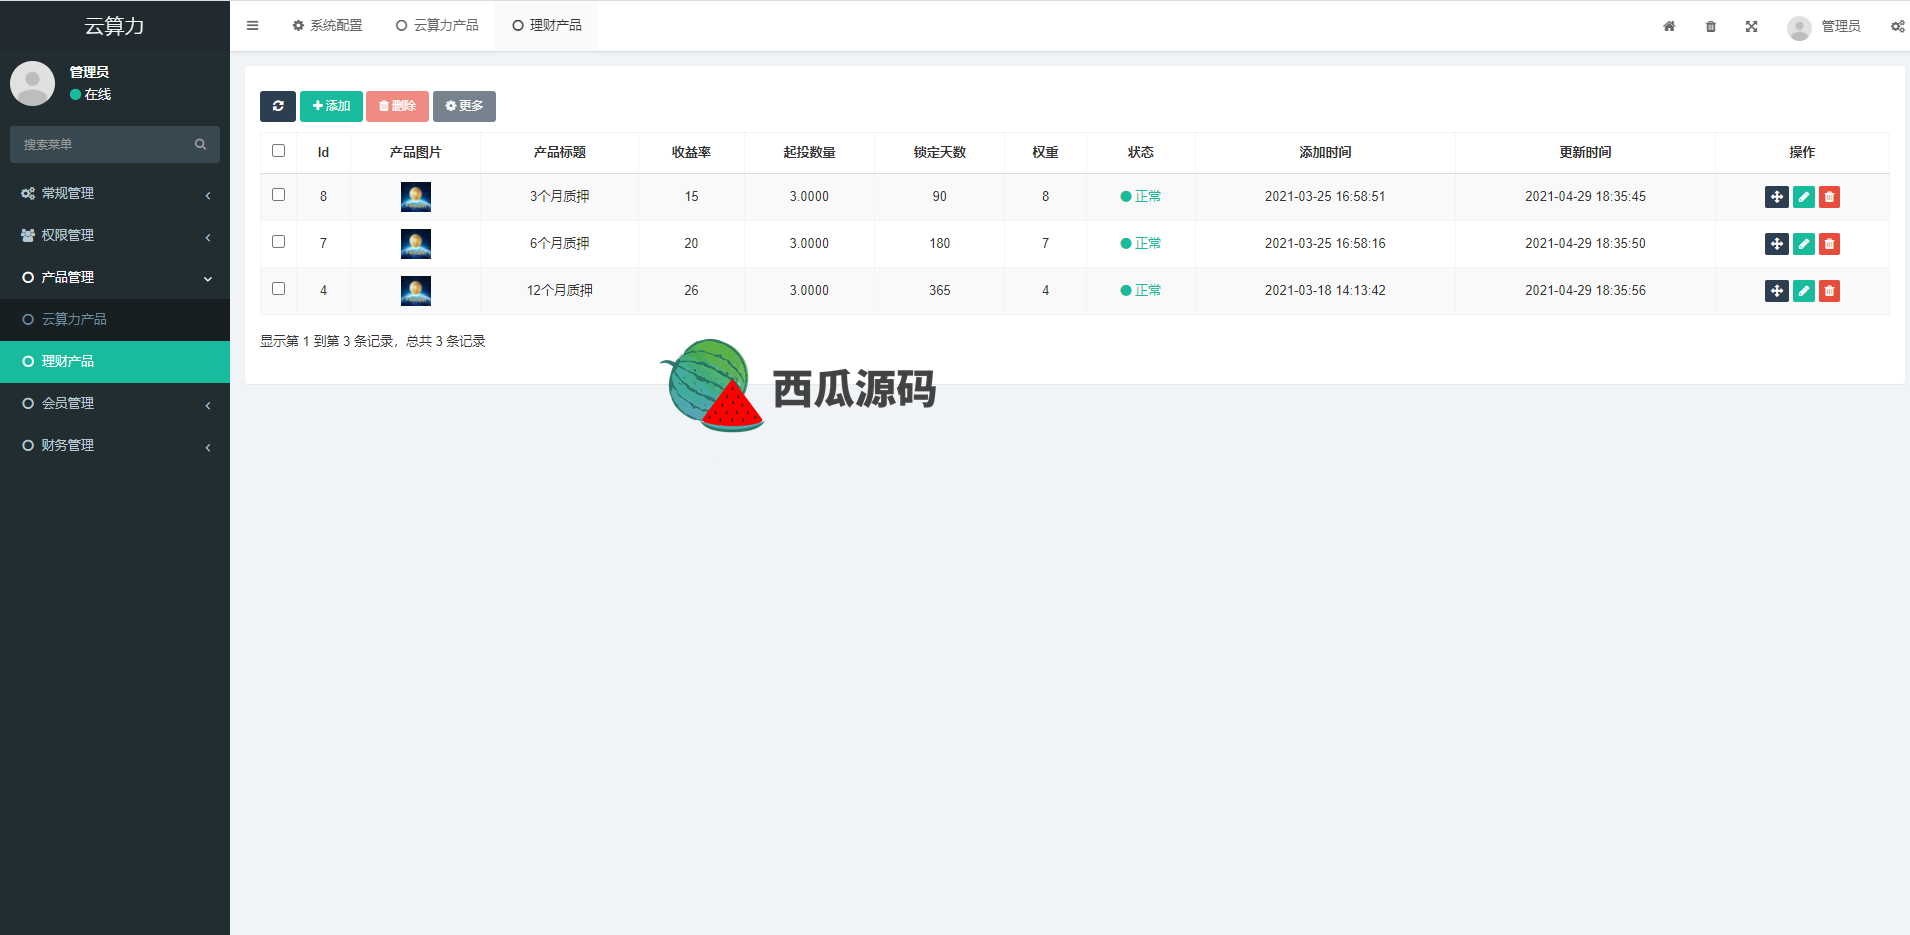1910x935 pixels.
Task: Check the checkbox for row Id 7
Action: (278, 242)
